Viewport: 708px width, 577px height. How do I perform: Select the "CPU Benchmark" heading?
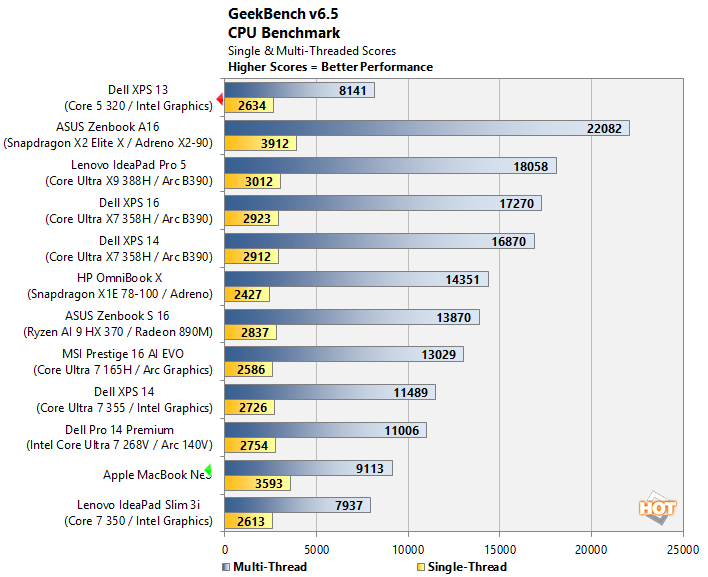pyautogui.click(x=284, y=33)
